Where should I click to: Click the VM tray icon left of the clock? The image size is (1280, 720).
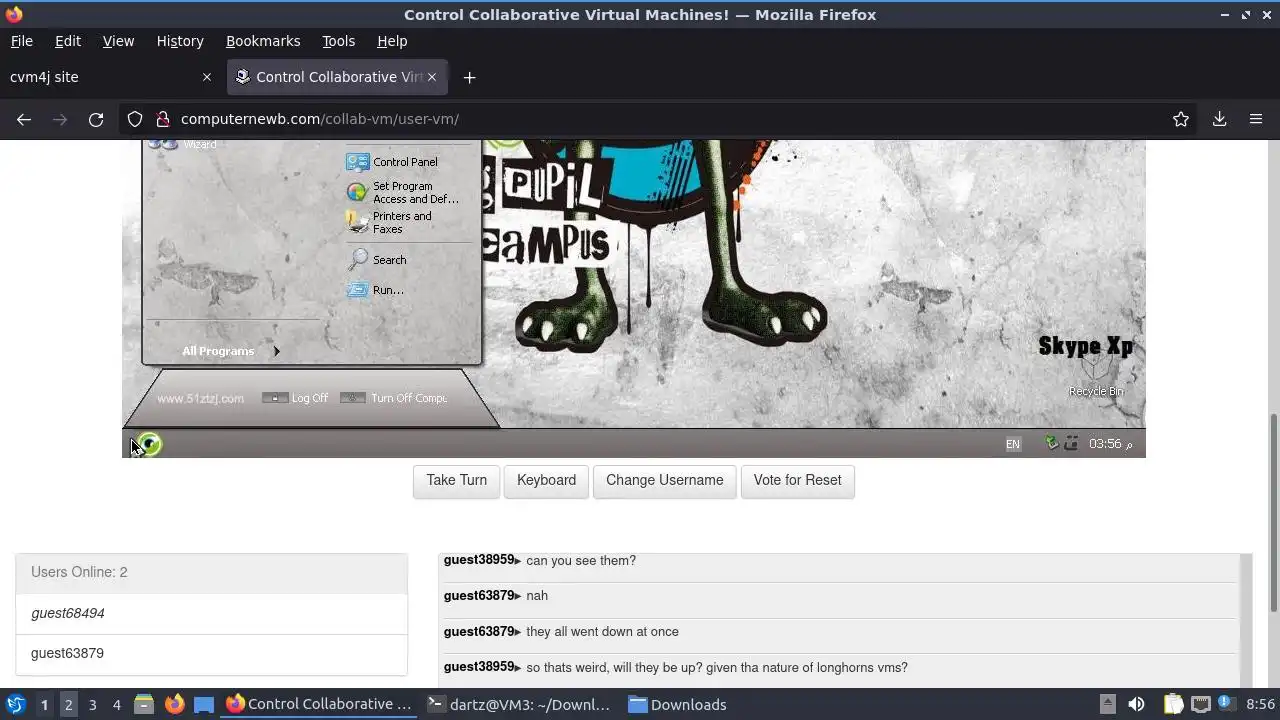[1071, 443]
